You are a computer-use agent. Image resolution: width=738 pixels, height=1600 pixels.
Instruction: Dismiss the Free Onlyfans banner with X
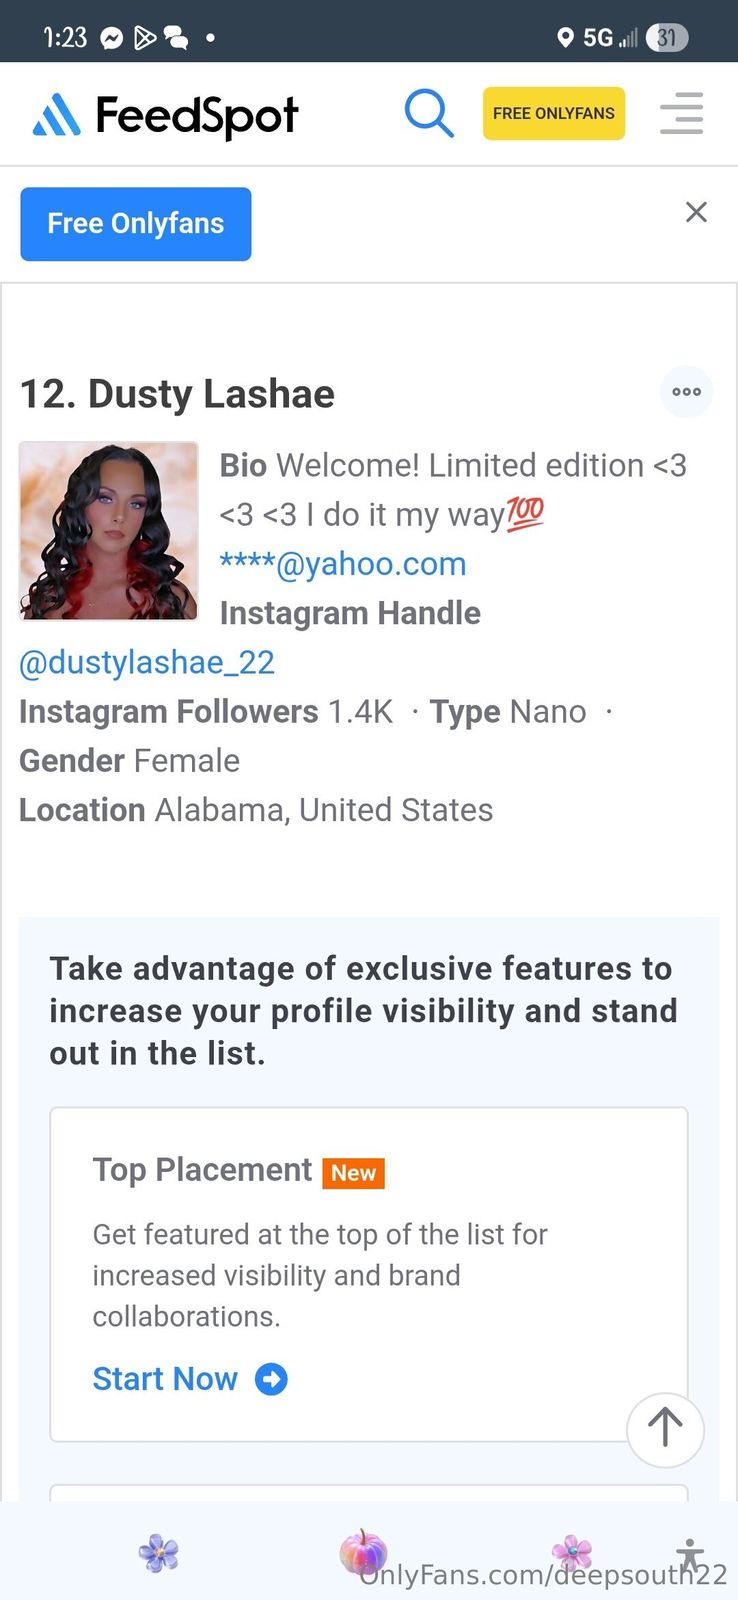click(696, 212)
